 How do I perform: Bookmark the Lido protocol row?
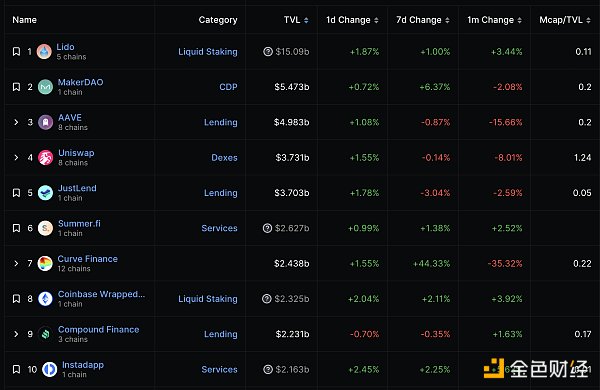[16, 51]
